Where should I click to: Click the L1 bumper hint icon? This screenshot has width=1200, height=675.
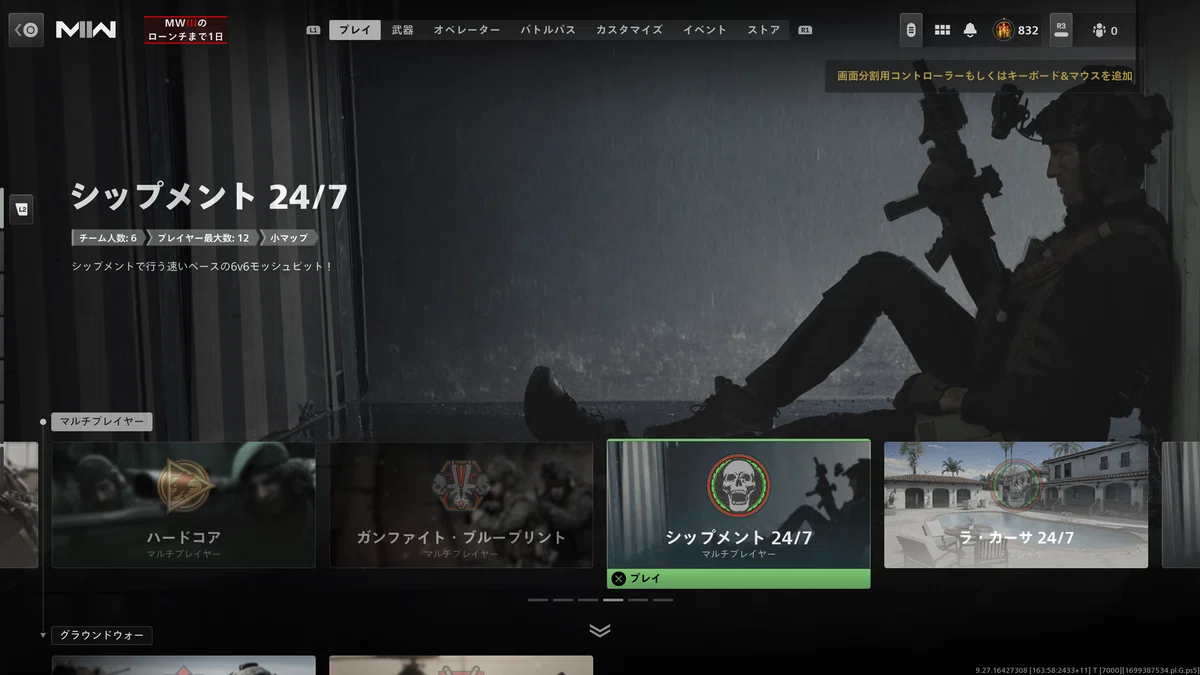[x=314, y=30]
